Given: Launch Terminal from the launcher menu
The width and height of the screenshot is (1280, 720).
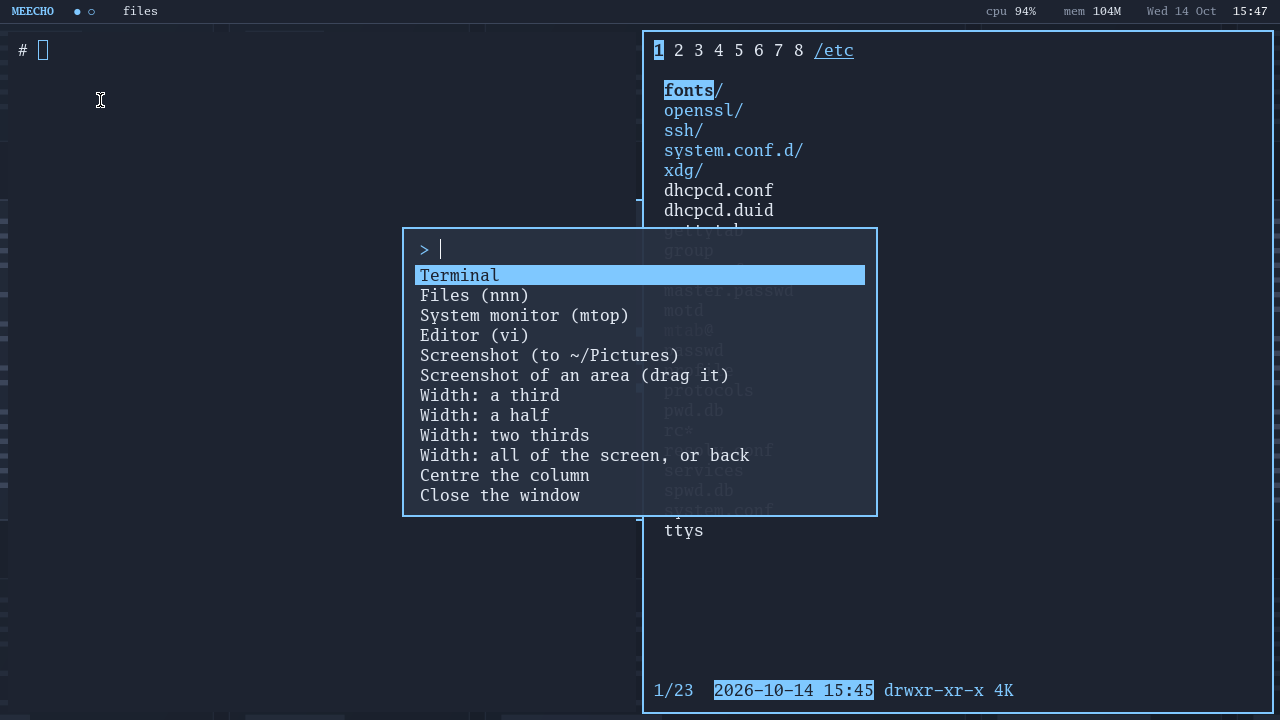Looking at the screenshot, I should pos(640,276).
